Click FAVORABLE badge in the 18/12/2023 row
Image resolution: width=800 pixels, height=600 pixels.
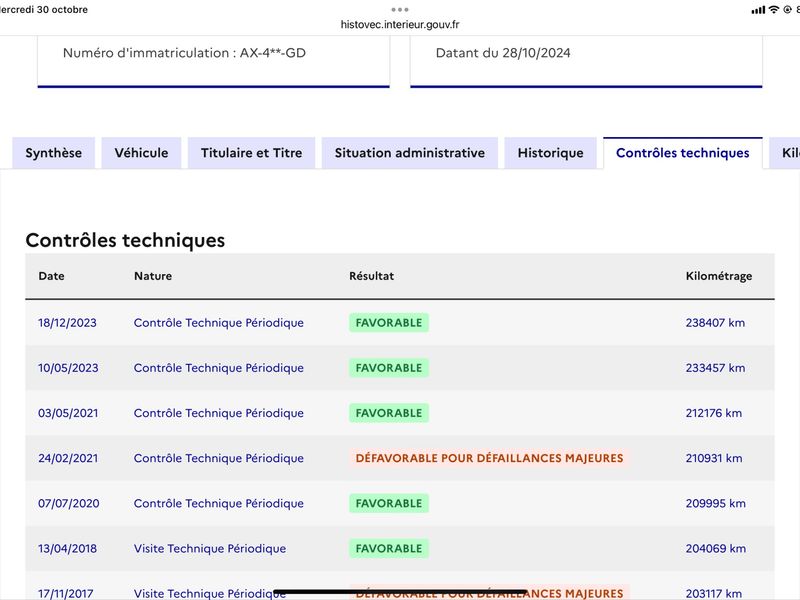389,323
